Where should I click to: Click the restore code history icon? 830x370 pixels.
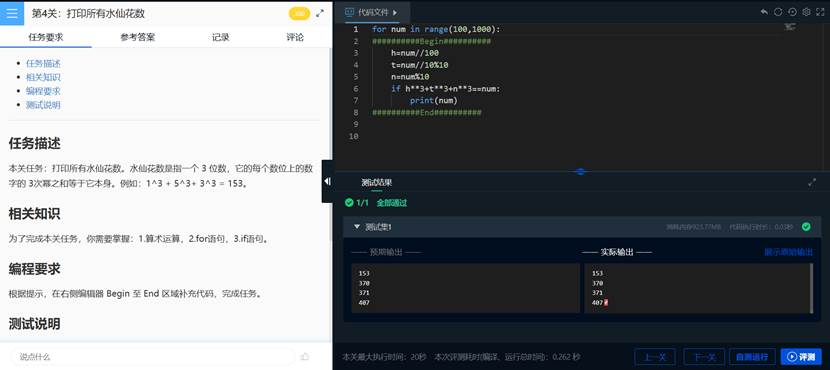[792, 12]
